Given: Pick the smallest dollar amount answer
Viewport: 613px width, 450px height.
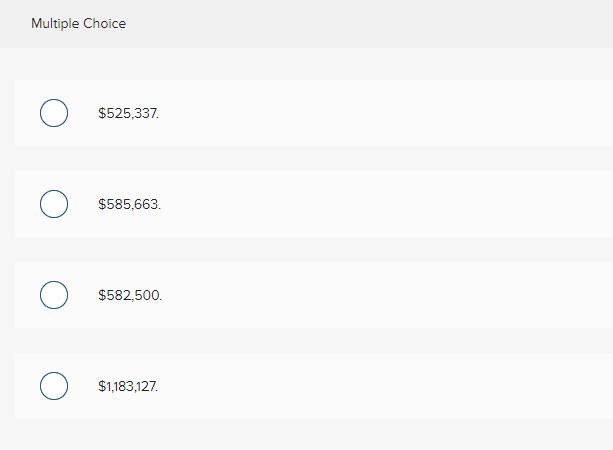Looking at the screenshot, I should pos(54,113).
